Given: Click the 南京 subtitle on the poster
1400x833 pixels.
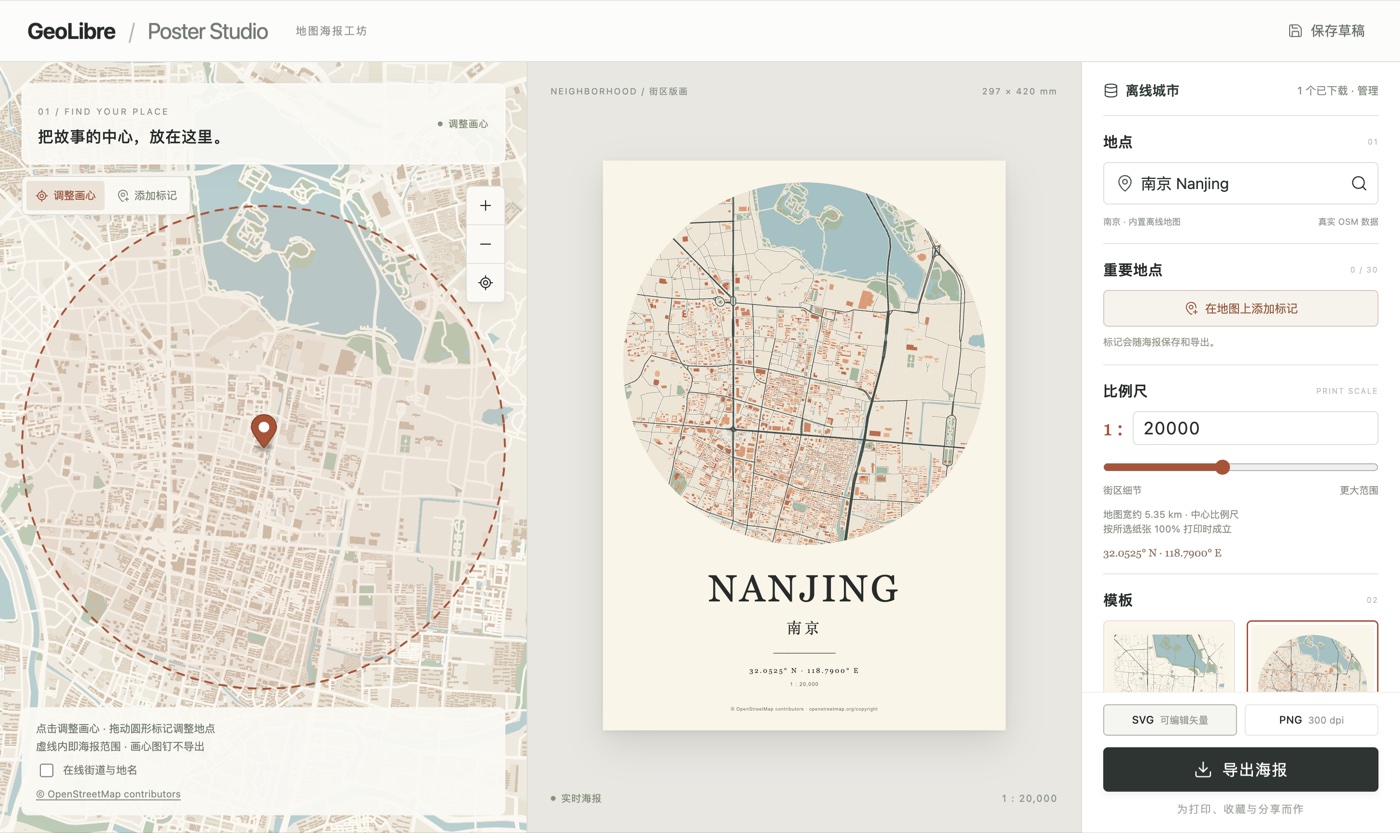Looking at the screenshot, I should [804, 628].
